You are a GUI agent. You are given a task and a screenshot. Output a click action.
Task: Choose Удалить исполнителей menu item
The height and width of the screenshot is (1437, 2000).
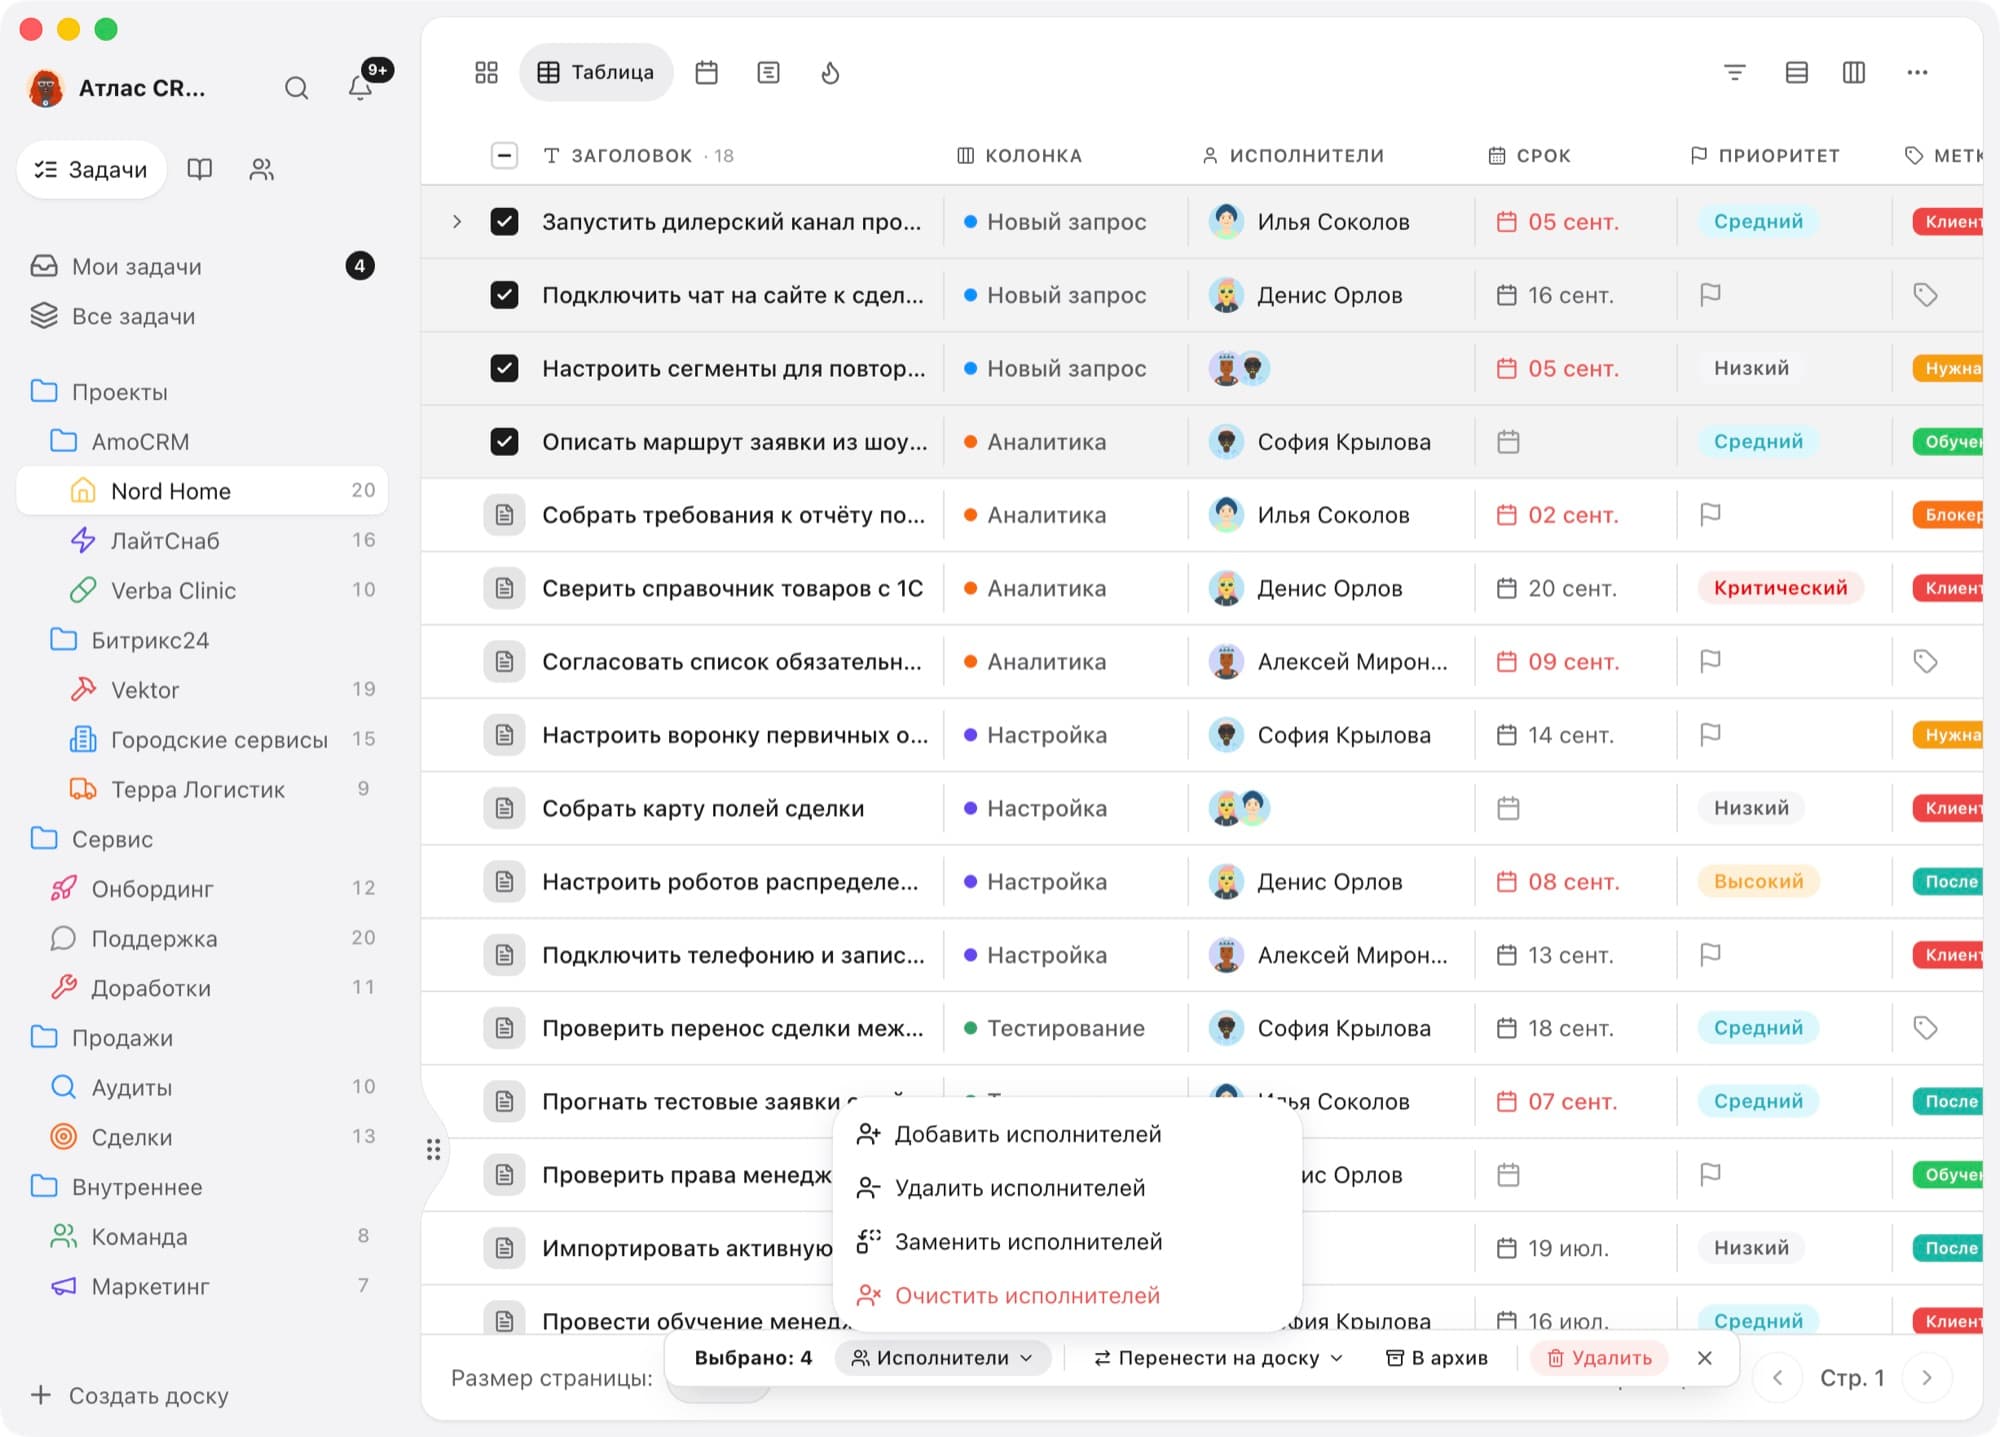pos(1067,1188)
